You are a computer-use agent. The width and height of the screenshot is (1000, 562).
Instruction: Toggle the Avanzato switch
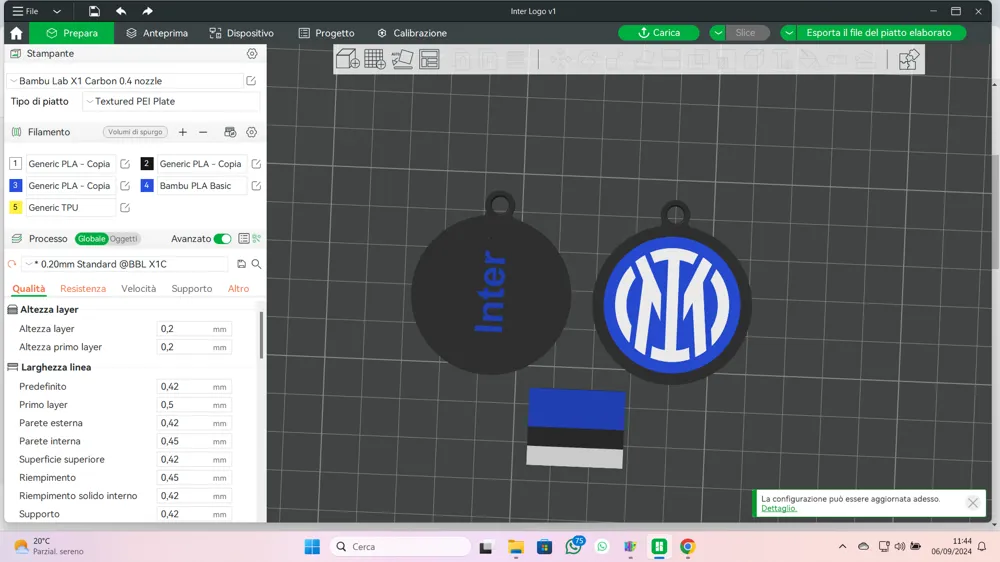[x=222, y=239]
